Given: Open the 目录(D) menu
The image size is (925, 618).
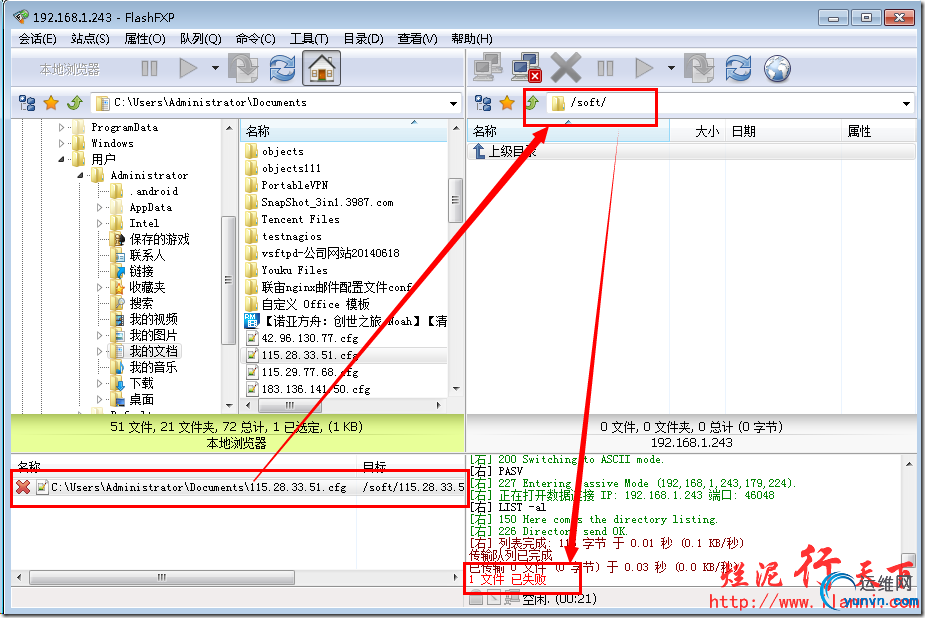Looking at the screenshot, I should (x=363, y=39).
